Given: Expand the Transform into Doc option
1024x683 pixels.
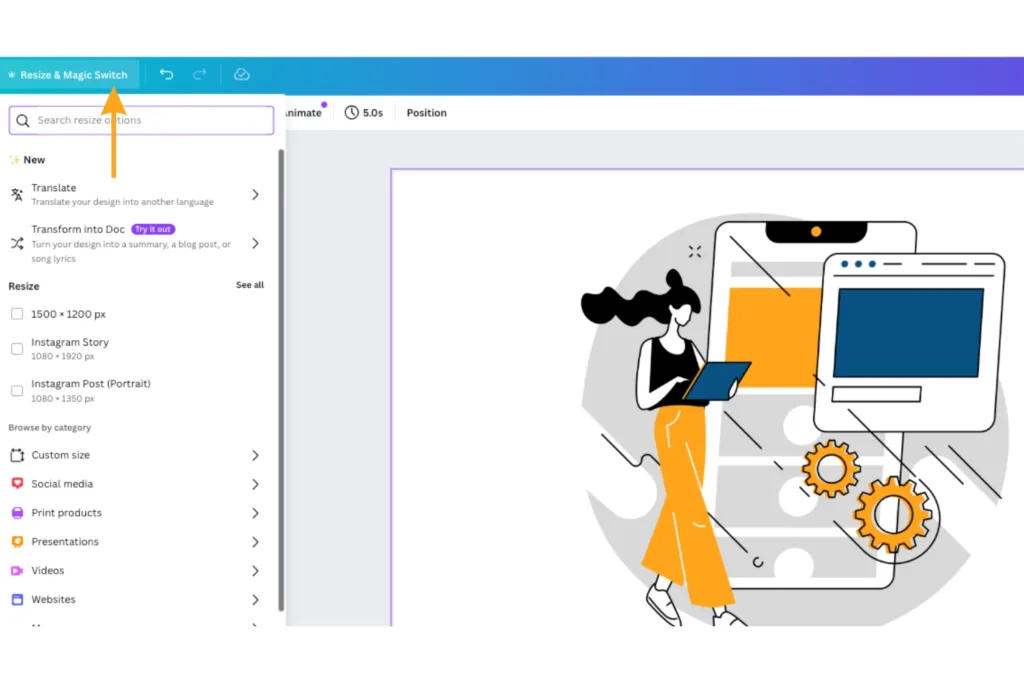Looking at the screenshot, I should pos(255,243).
